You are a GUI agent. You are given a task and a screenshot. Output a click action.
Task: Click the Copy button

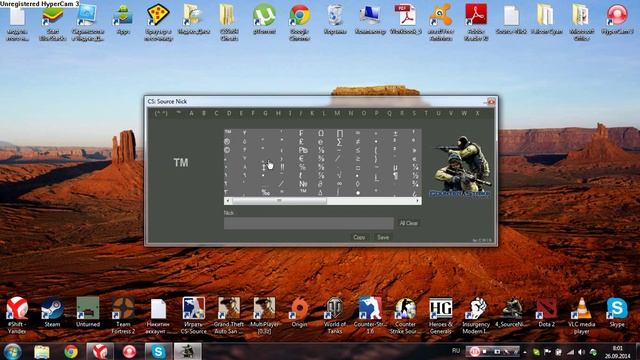pyautogui.click(x=359, y=237)
